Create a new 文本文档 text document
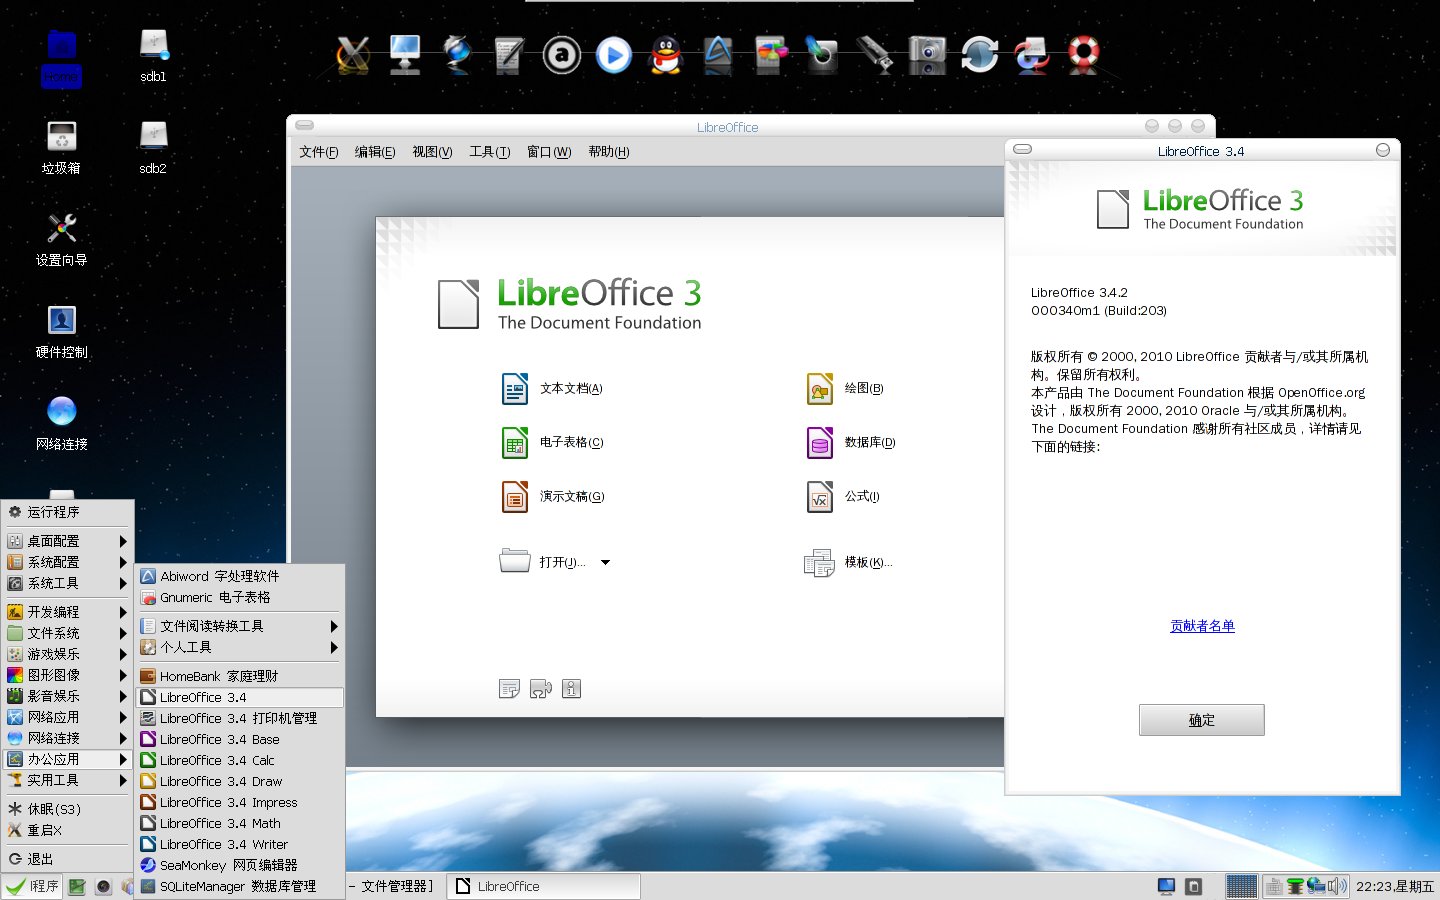 552,388
